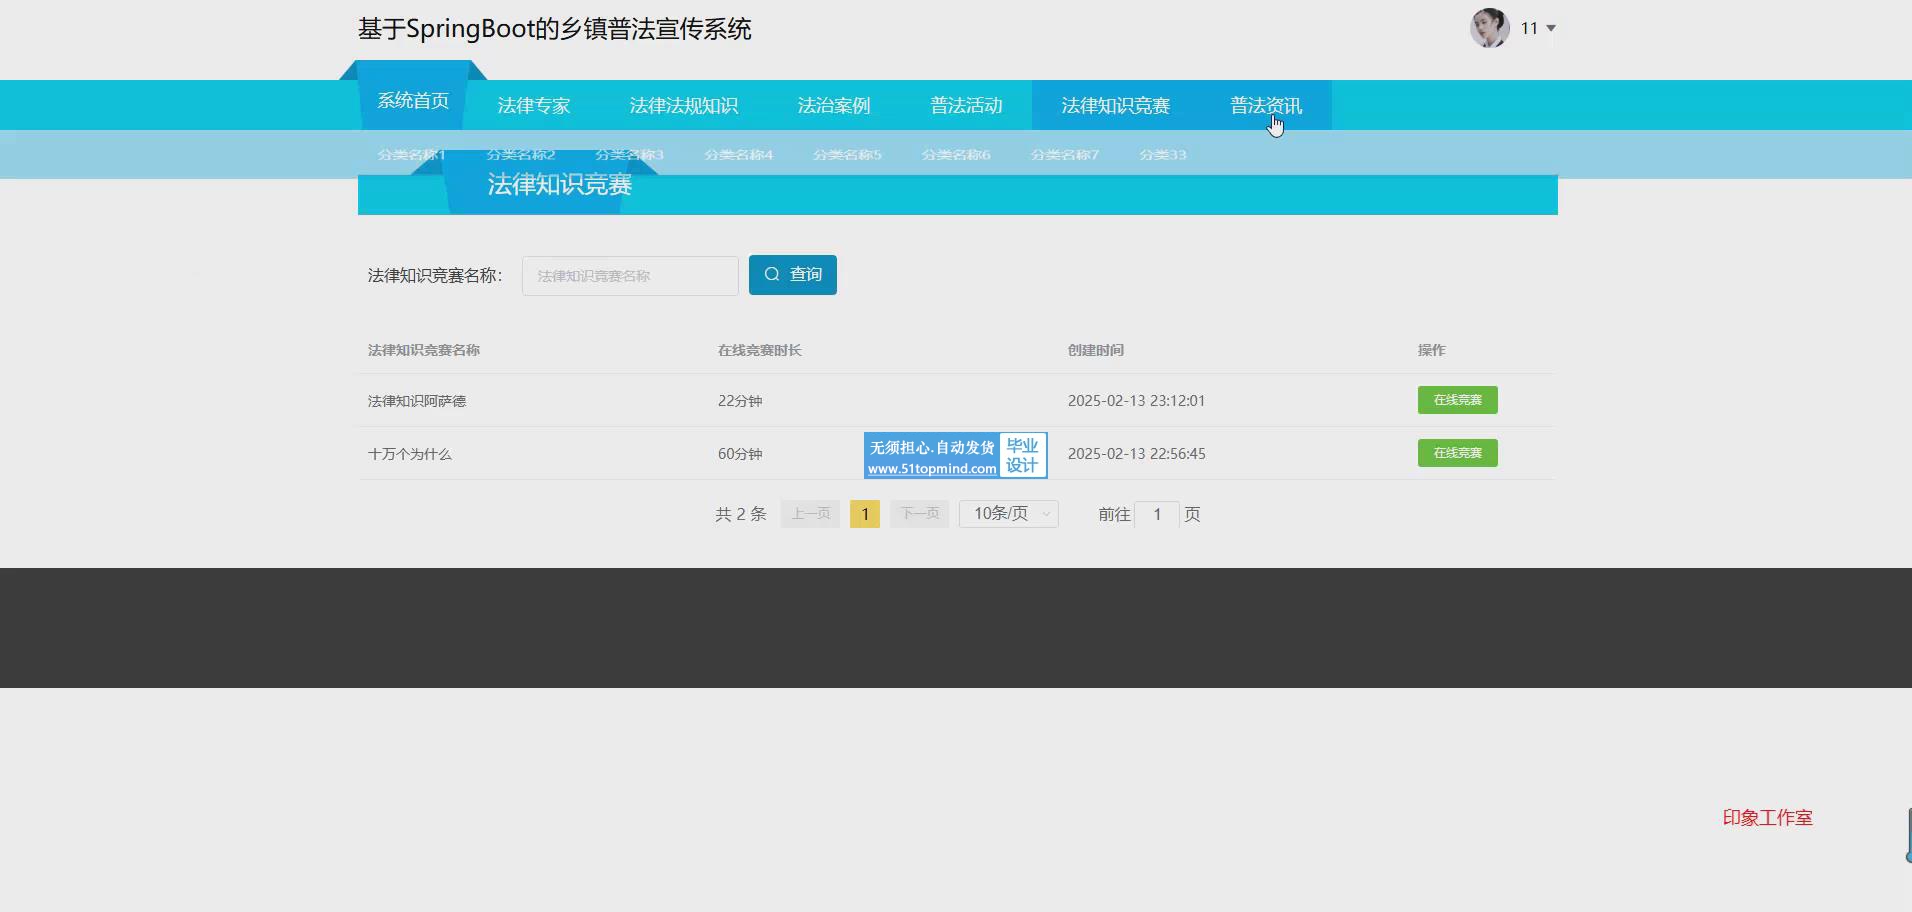This screenshot has width=1912, height=912.
Task: Go to the 系统首页 tab
Action: (413, 101)
